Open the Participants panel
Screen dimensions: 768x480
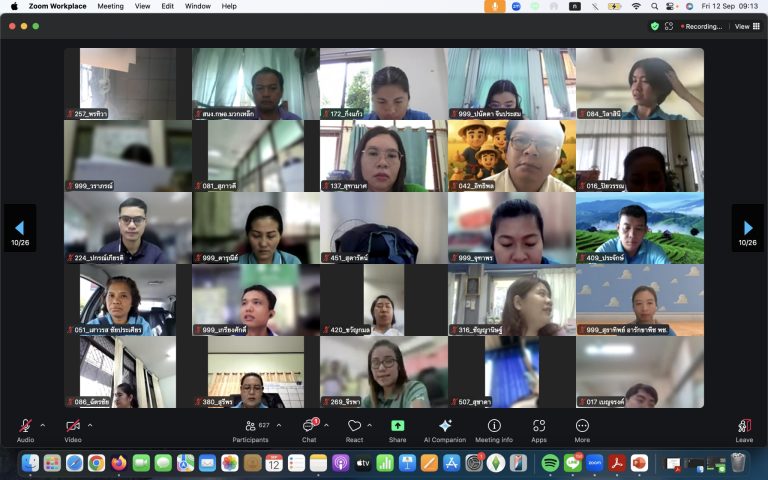(250, 427)
